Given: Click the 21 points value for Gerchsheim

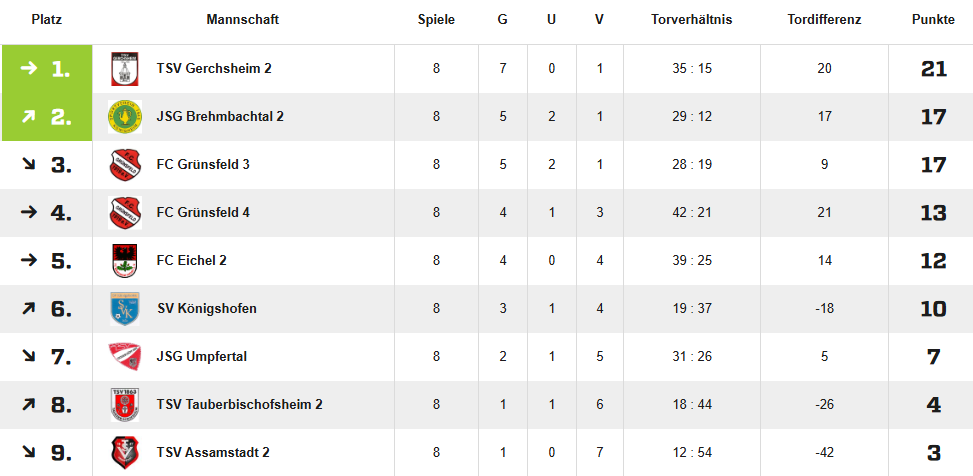Looking at the screenshot, I should (x=933, y=69).
